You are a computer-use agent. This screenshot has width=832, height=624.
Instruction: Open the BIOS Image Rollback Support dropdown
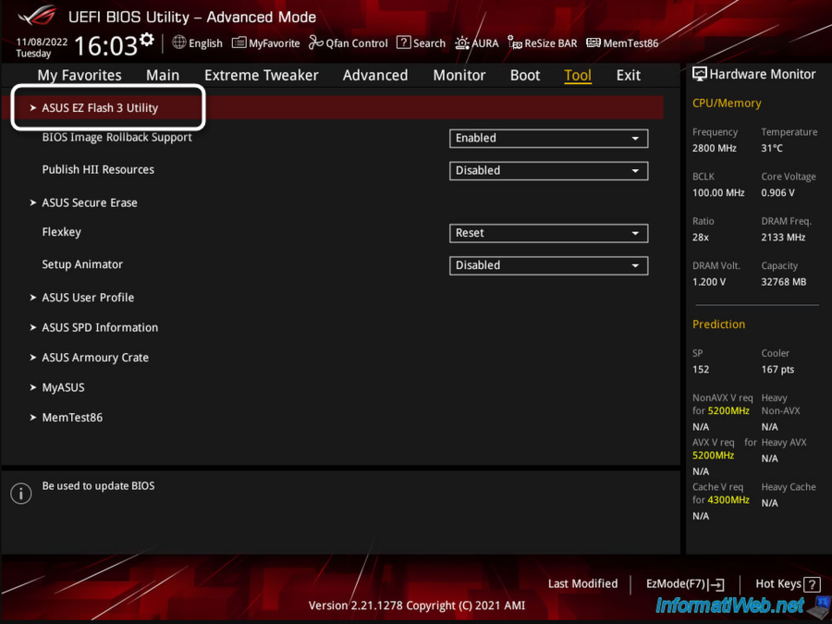point(548,138)
